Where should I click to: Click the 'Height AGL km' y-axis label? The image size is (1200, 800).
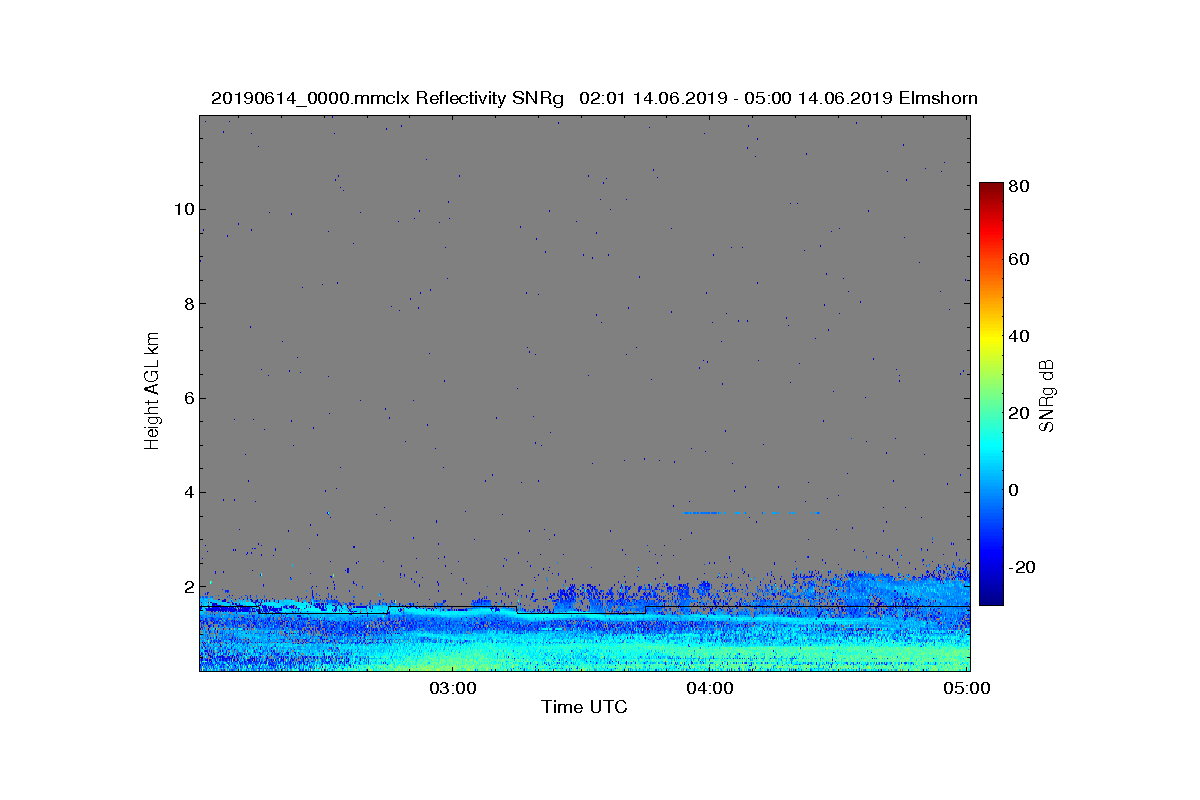(x=152, y=393)
